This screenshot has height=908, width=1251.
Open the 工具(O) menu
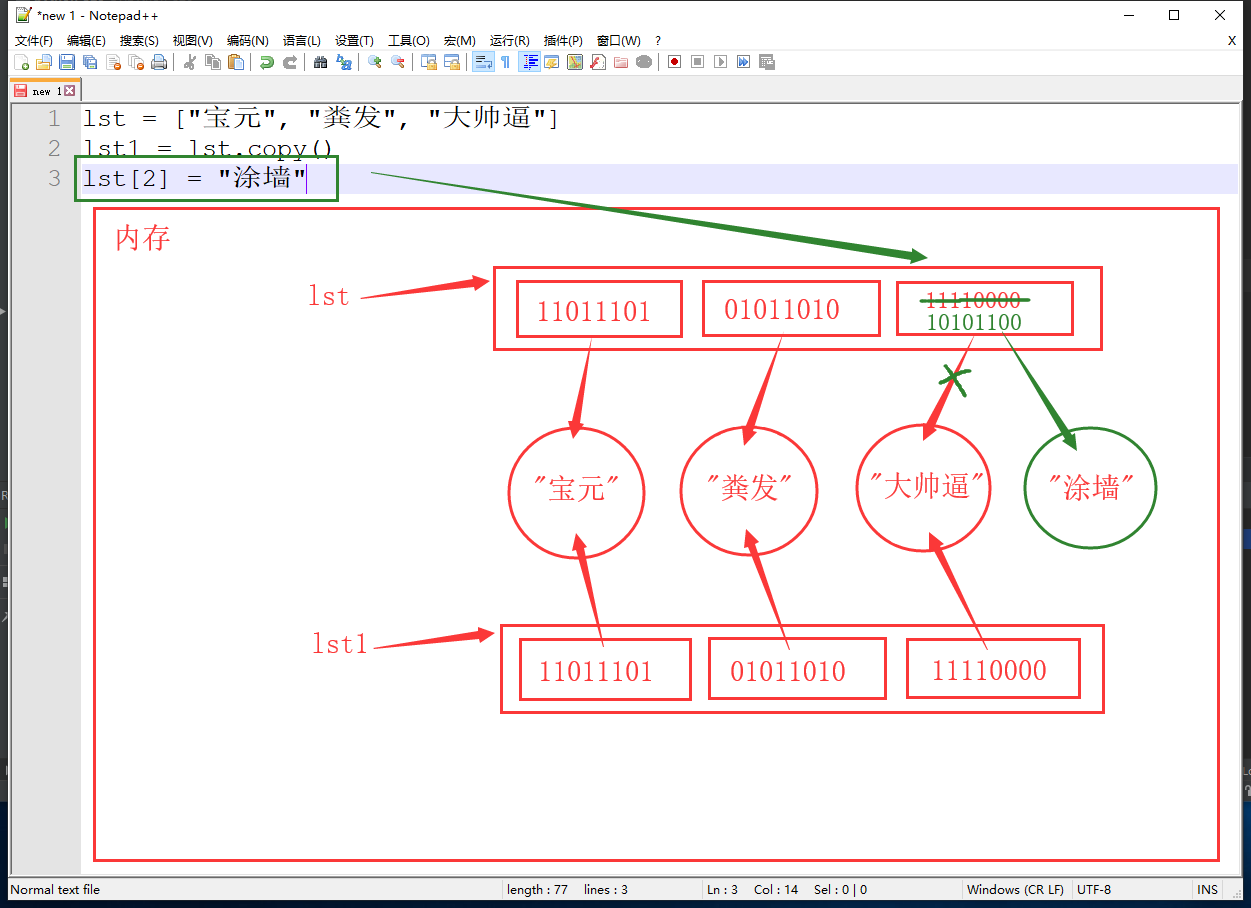tap(408, 40)
